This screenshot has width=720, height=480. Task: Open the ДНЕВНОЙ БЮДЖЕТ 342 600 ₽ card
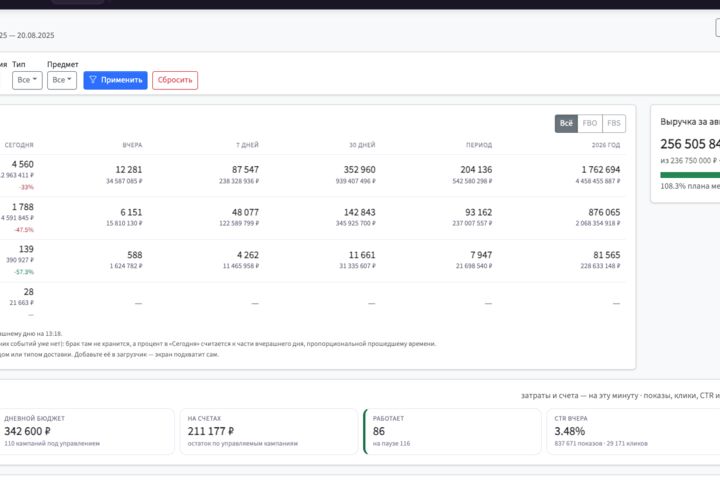pos(86,431)
